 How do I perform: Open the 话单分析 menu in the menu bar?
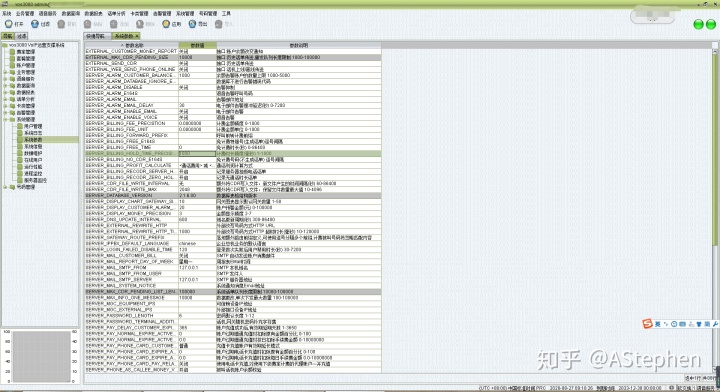[116, 14]
